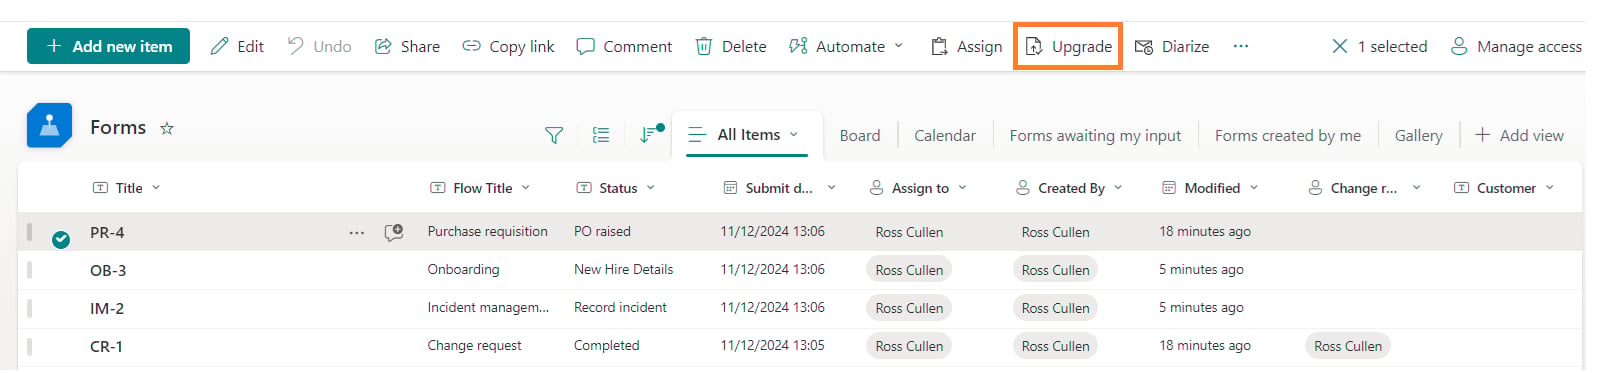The height and width of the screenshot is (373, 1600).
Task: Click the group by icon
Action: coord(601,135)
